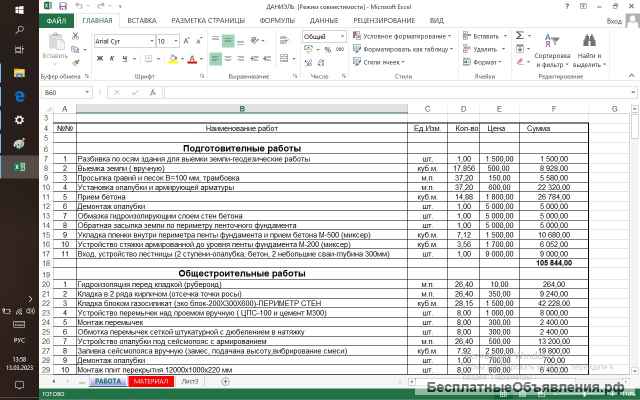Click the Name Box showing B60
The image size is (640, 400).
tap(65, 92)
